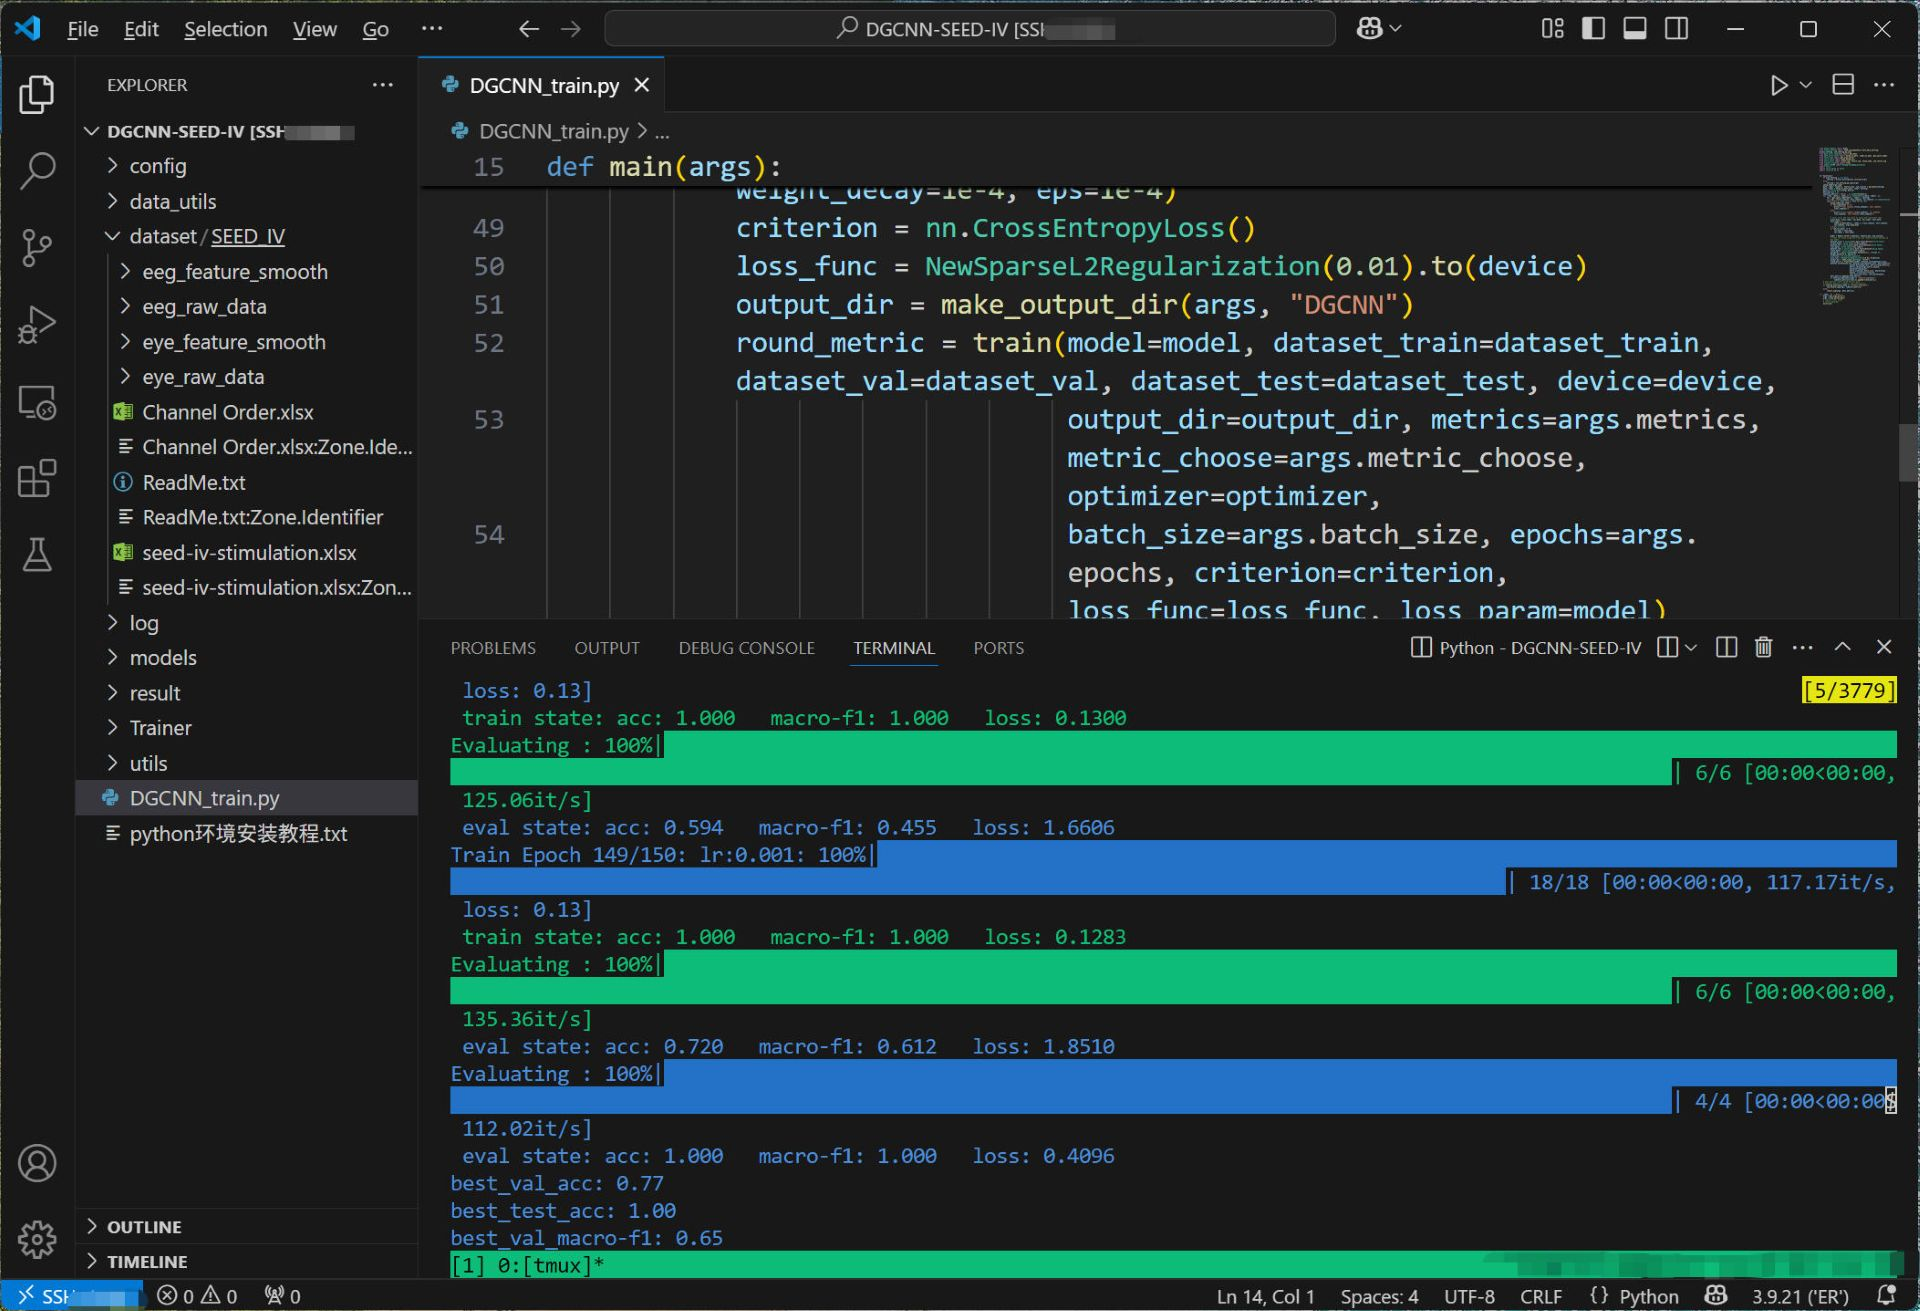This screenshot has height=1311, width=1920.
Task: Click the CRLF line ending indicator
Action: [x=1540, y=1296]
